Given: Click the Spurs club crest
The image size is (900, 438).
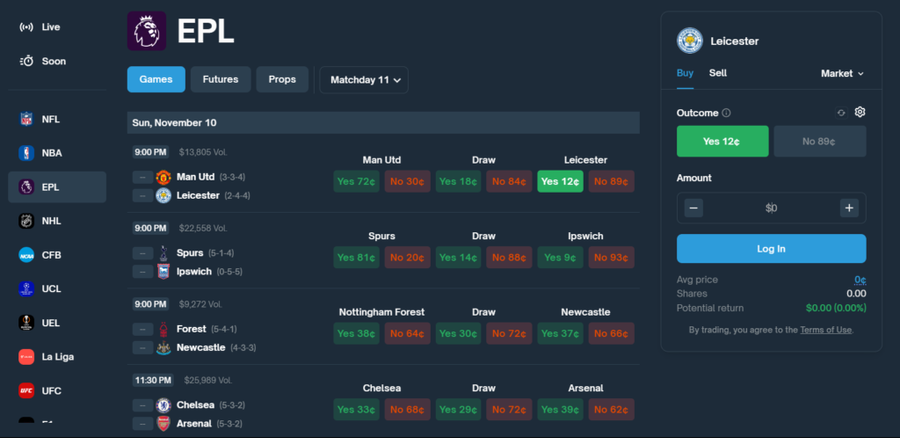Looking at the screenshot, I should point(164,253).
